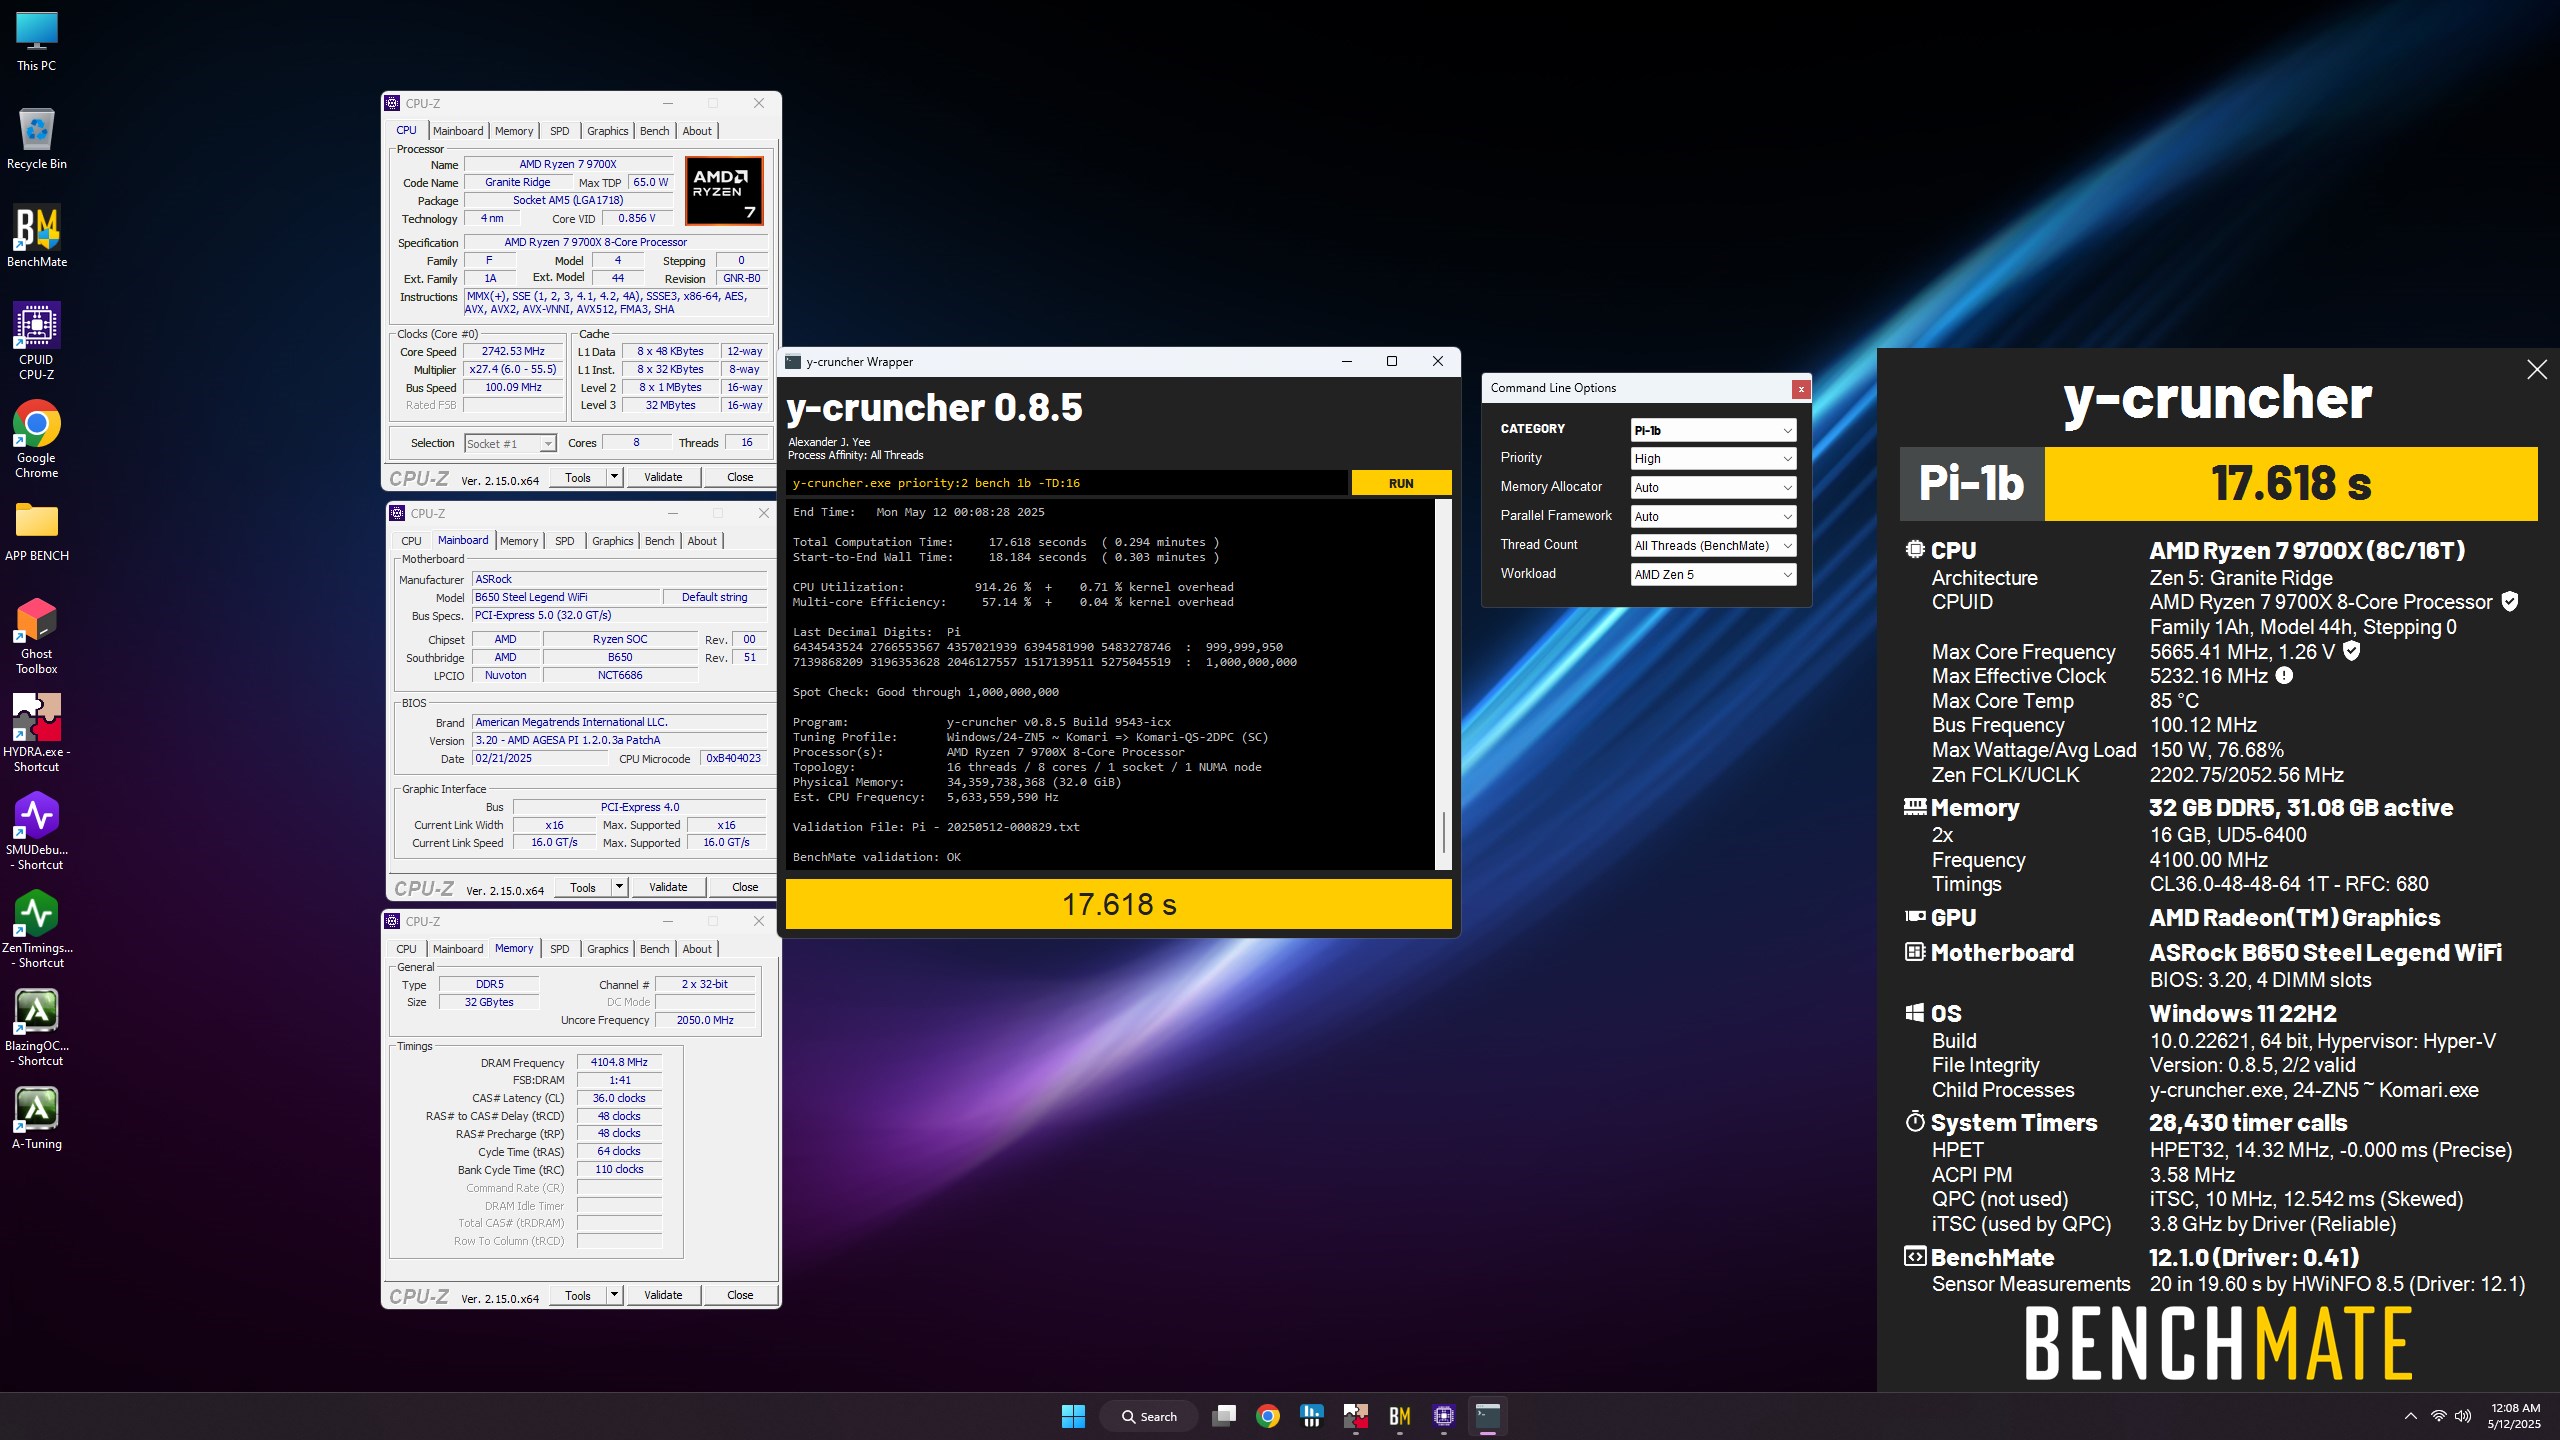The height and width of the screenshot is (1440, 2560).
Task: Open the CATEGORY dropdown showing Pi-1b
Action: coord(1713,431)
